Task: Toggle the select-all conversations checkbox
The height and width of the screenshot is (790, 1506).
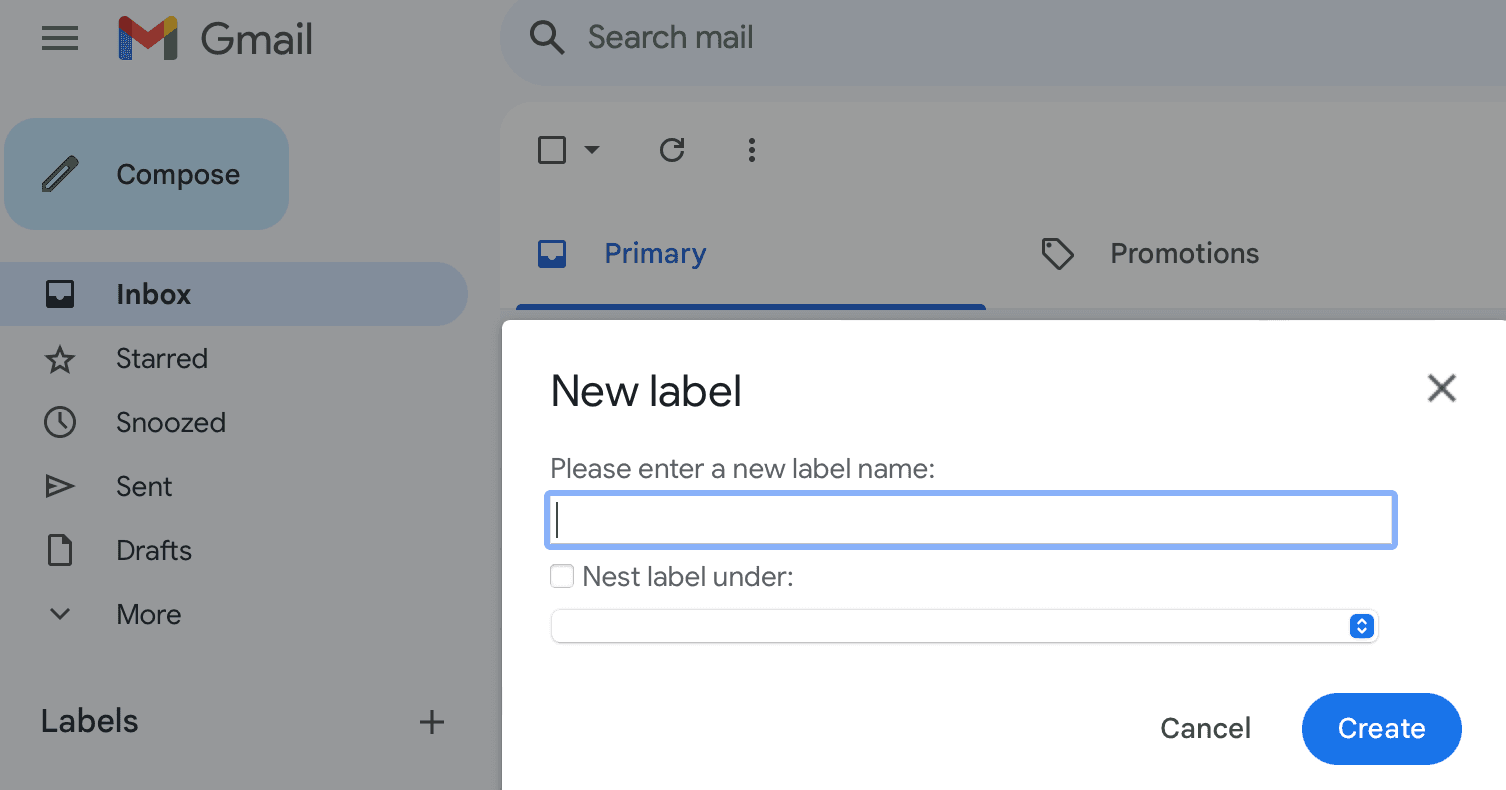Action: coord(552,149)
